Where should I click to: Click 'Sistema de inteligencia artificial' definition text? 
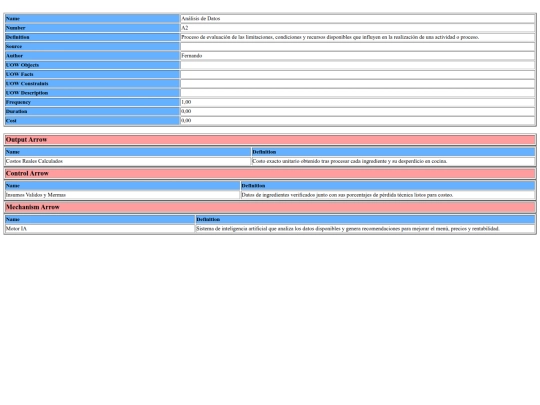[348, 229]
